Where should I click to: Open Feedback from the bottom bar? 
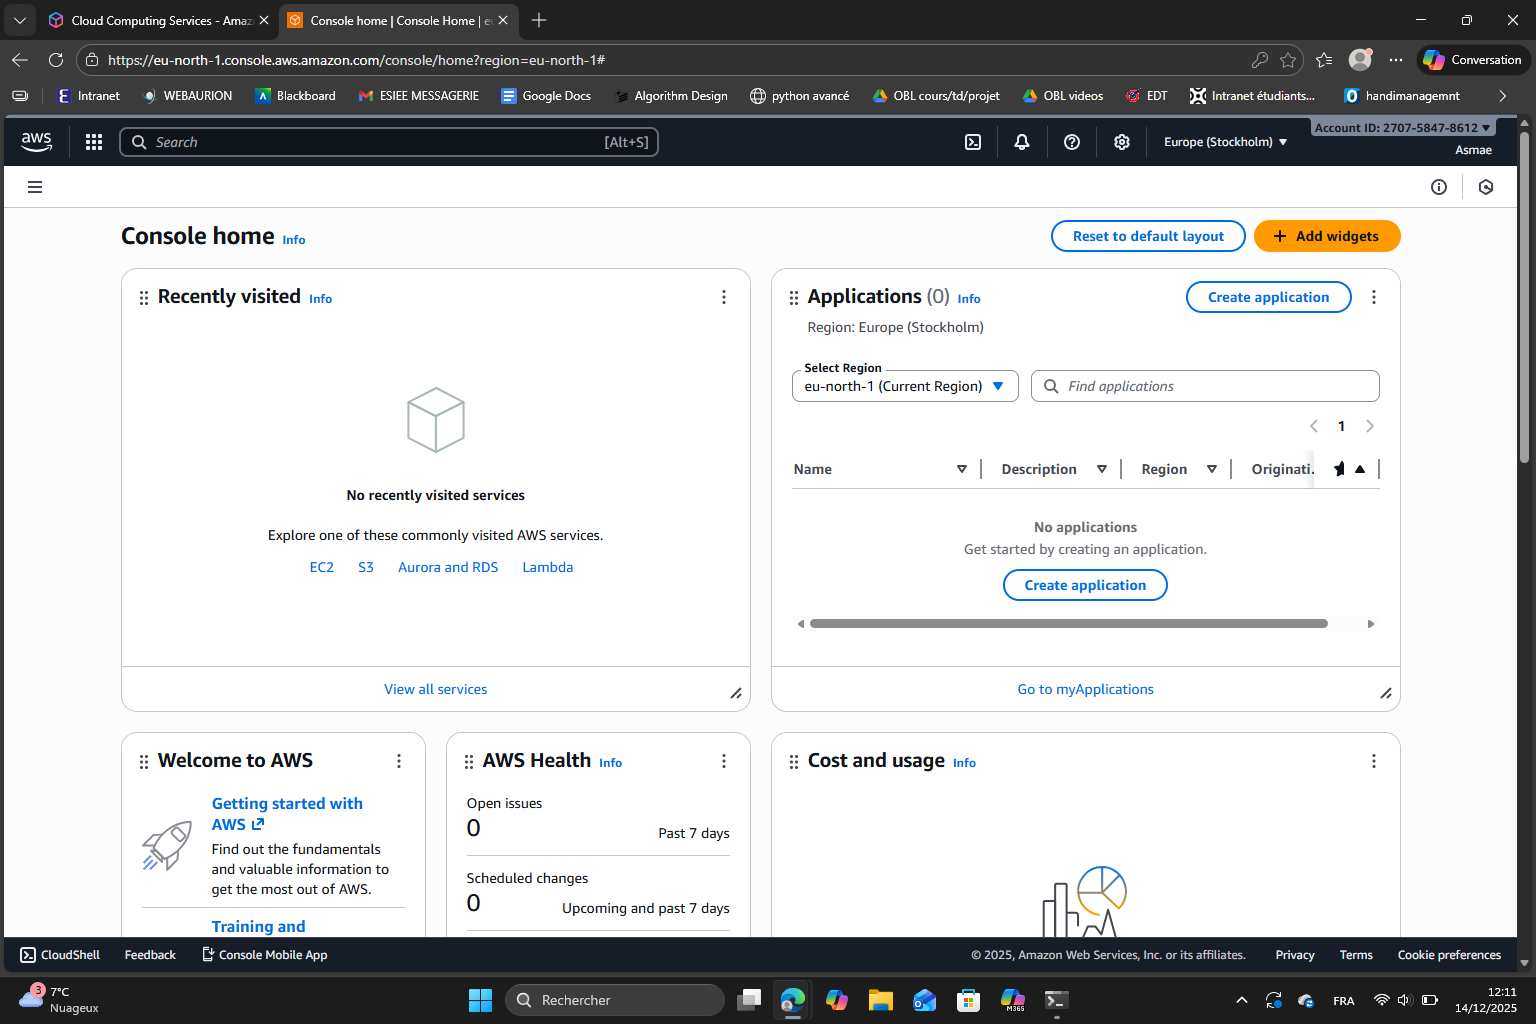149,954
